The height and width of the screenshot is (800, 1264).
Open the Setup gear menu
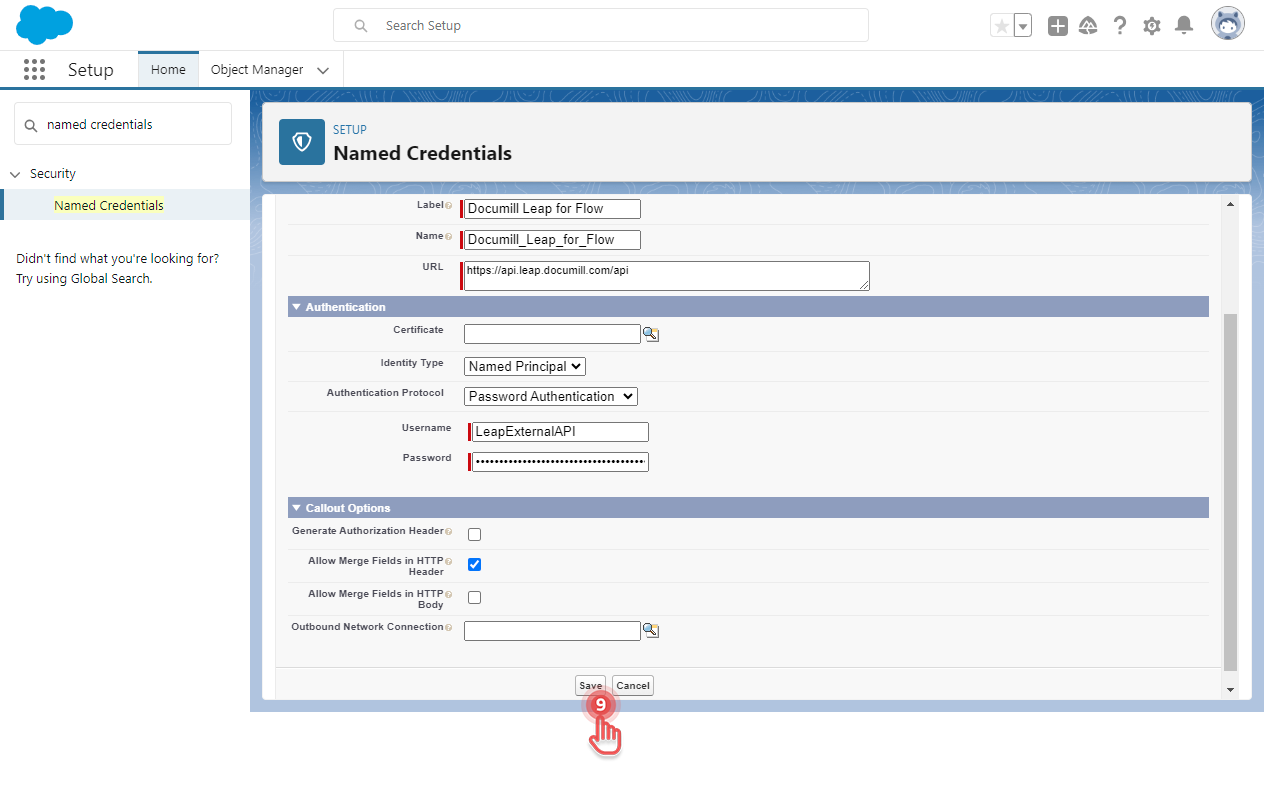1152,26
